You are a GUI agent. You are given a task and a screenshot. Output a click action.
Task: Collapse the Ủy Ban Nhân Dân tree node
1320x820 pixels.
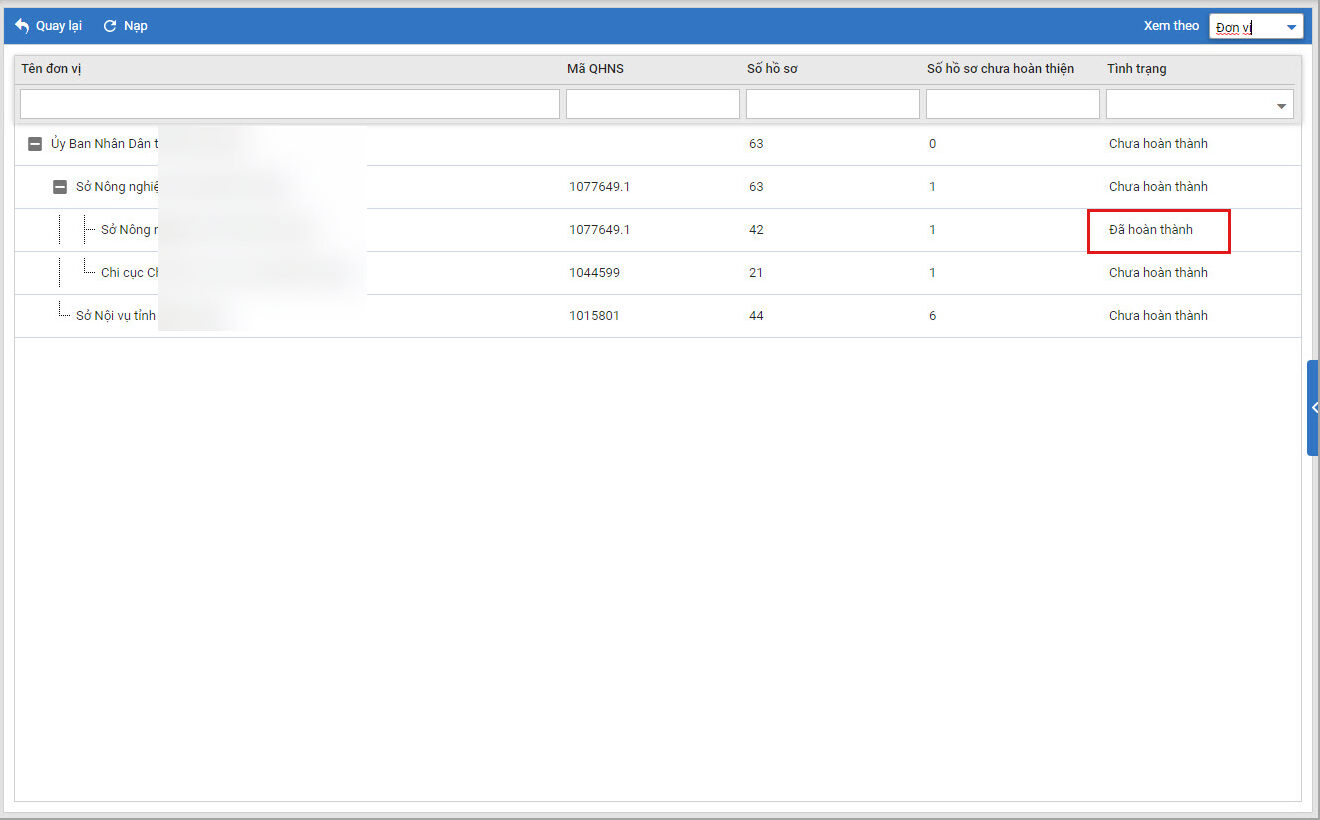tap(35, 144)
